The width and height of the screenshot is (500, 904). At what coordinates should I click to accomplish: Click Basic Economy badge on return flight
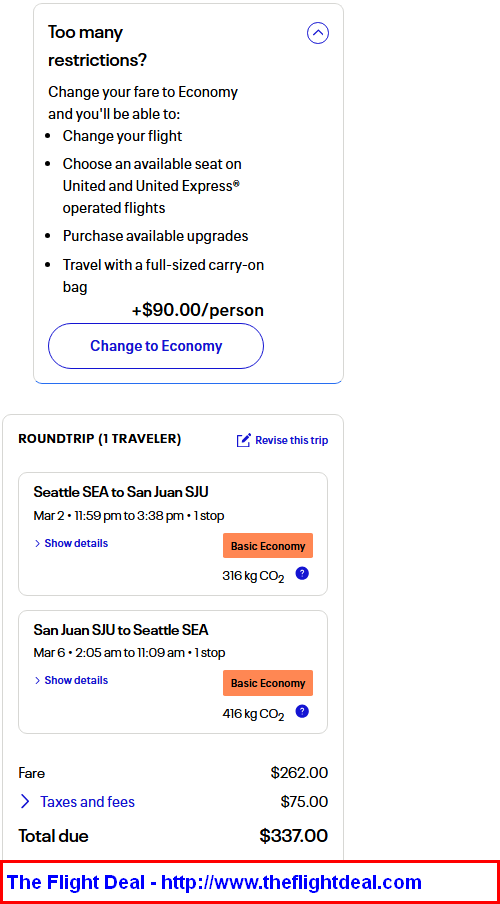coord(268,683)
